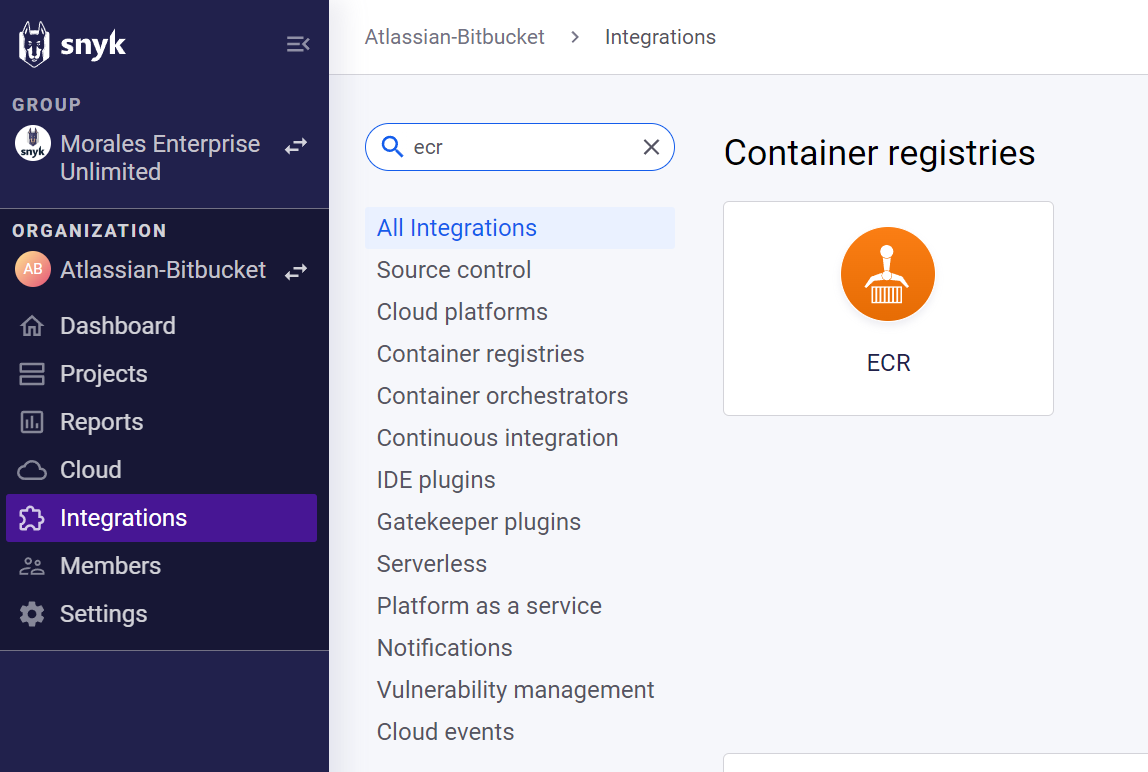The height and width of the screenshot is (772, 1148).
Task: Open the ECR integration card
Action: pos(888,308)
